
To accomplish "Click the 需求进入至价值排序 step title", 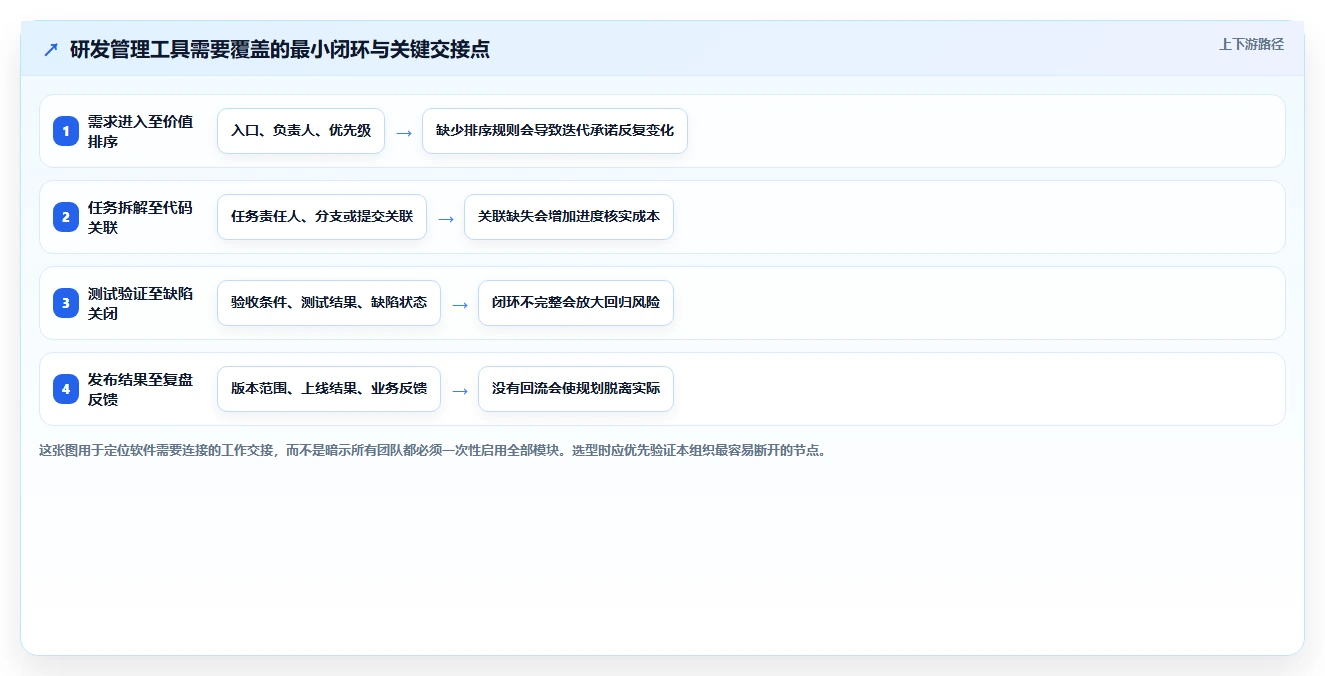I will (x=141, y=131).
